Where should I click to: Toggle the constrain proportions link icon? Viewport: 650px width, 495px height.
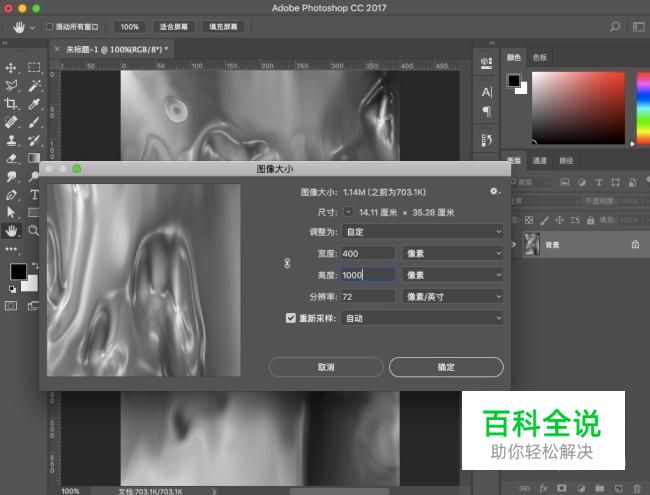tap(287, 263)
